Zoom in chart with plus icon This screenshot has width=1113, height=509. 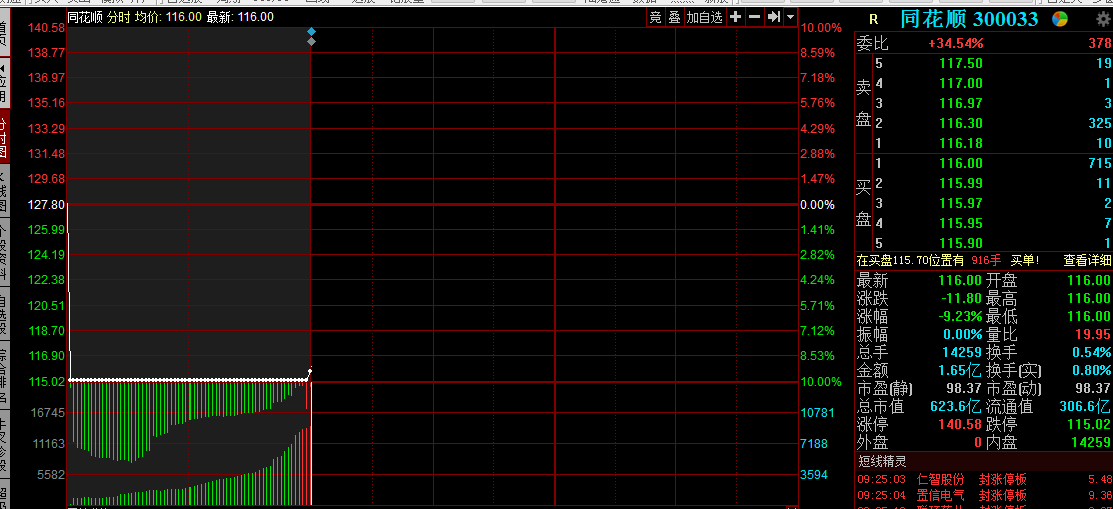736,17
